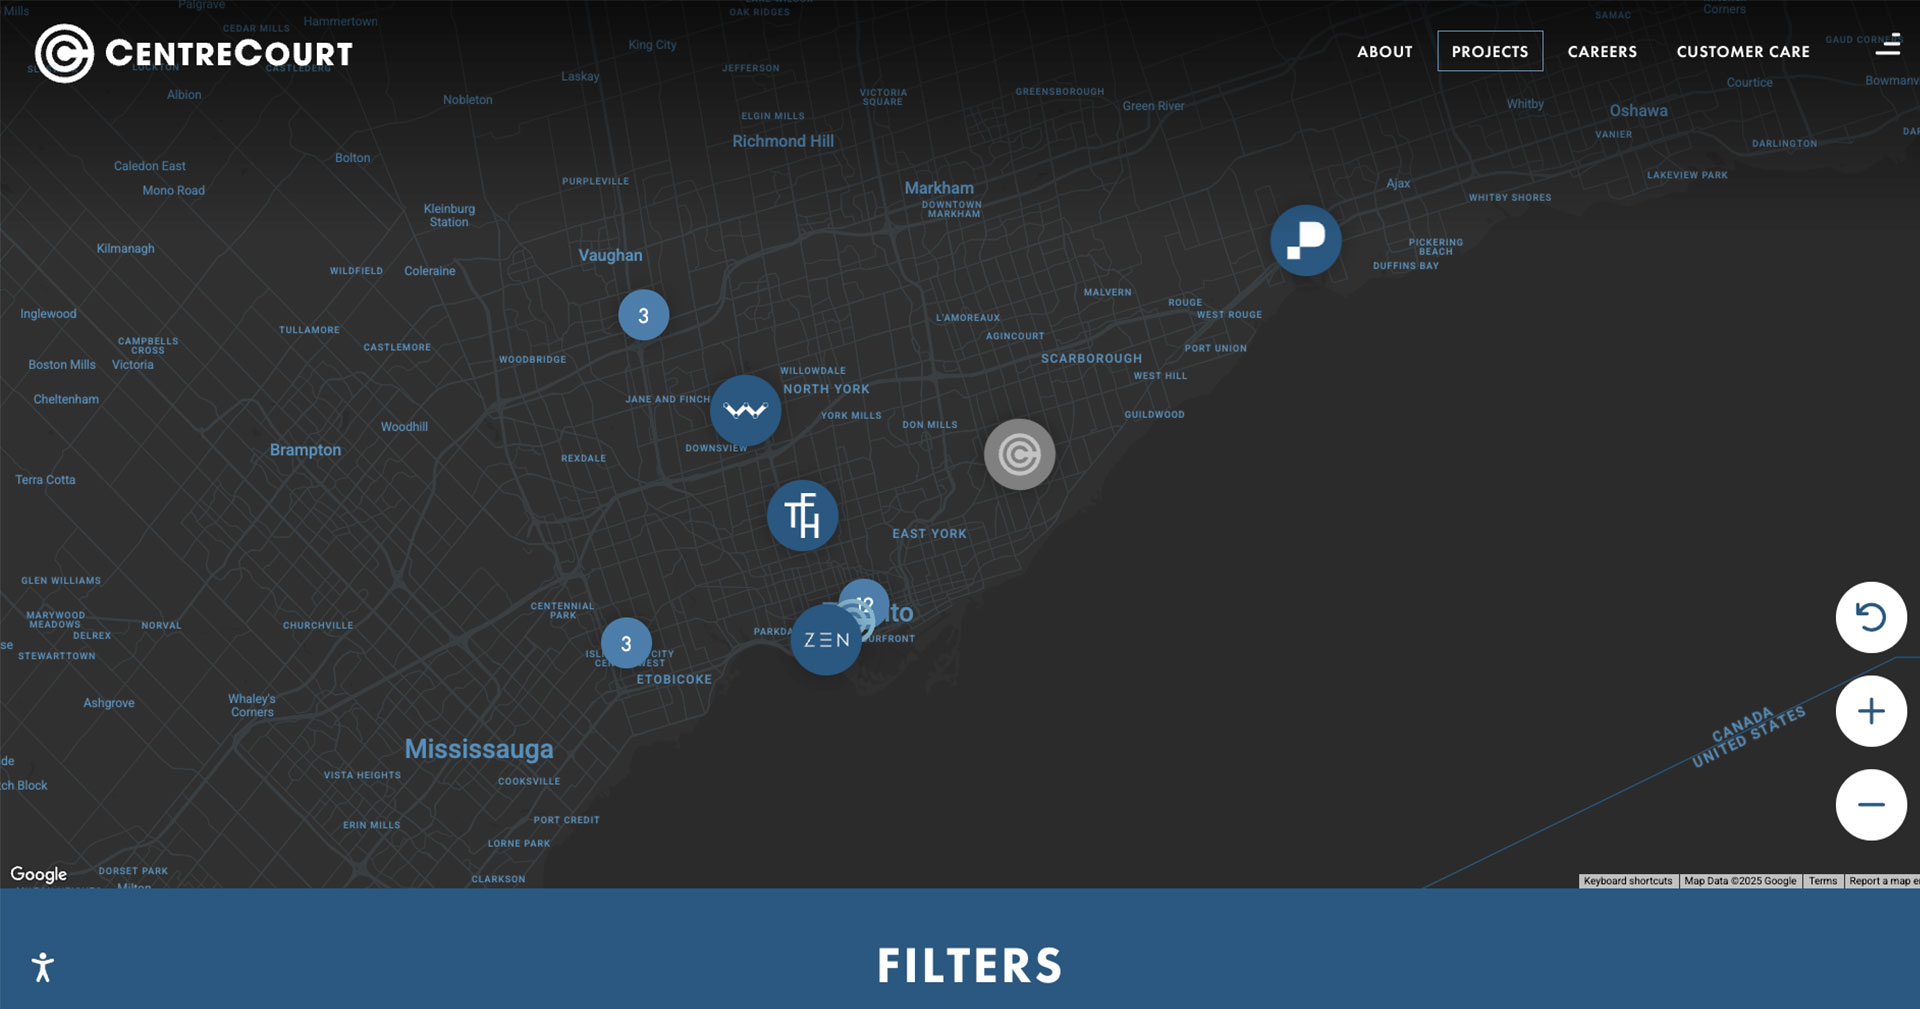Open the PROJECTS menu item
The height and width of the screenshot is (1009, 1920).
point(1490,51)
